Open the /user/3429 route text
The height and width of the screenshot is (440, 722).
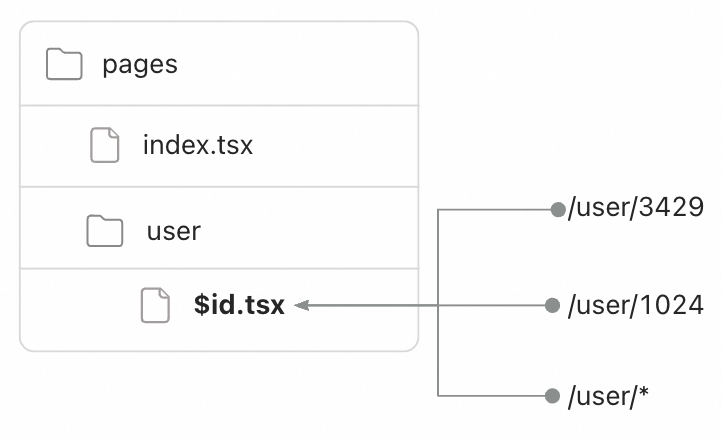[x=636, y=209]
